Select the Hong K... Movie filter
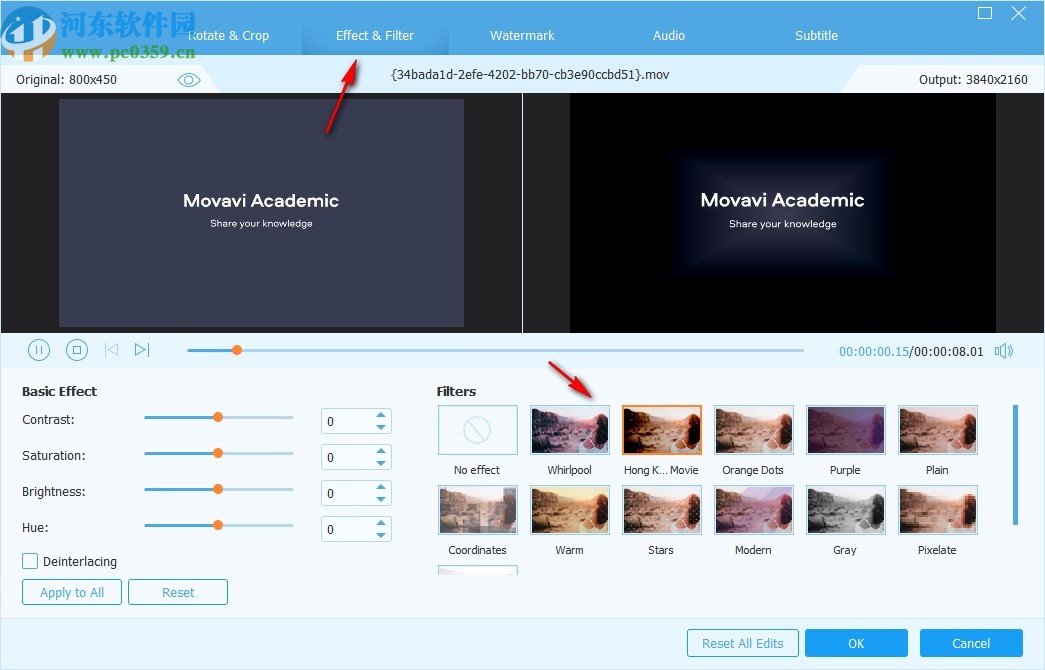 pyautogui.click(x=661, y=430)
